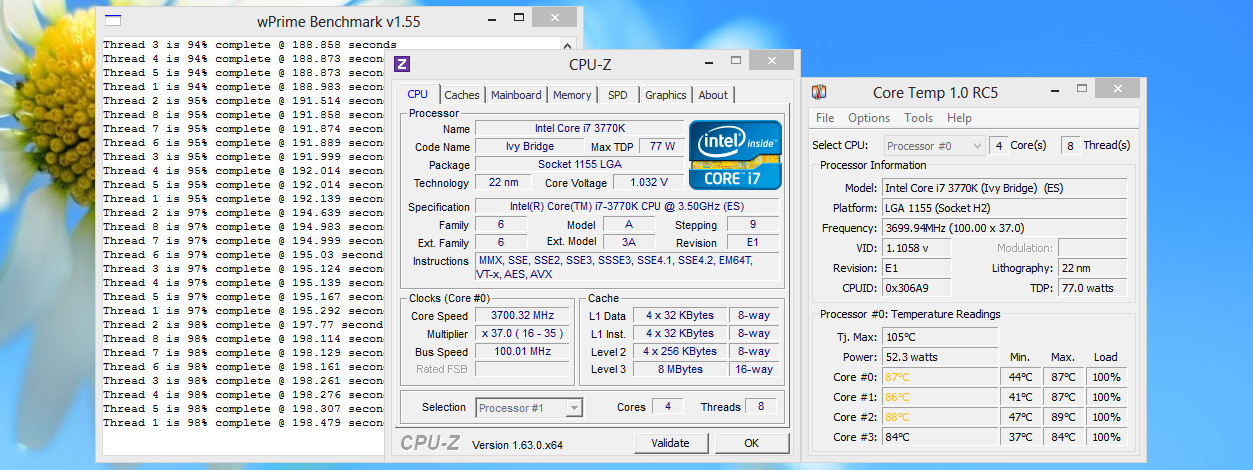The image size is (1253, 470).
Task: Open Core Temp Help menu
Action: 959,118
